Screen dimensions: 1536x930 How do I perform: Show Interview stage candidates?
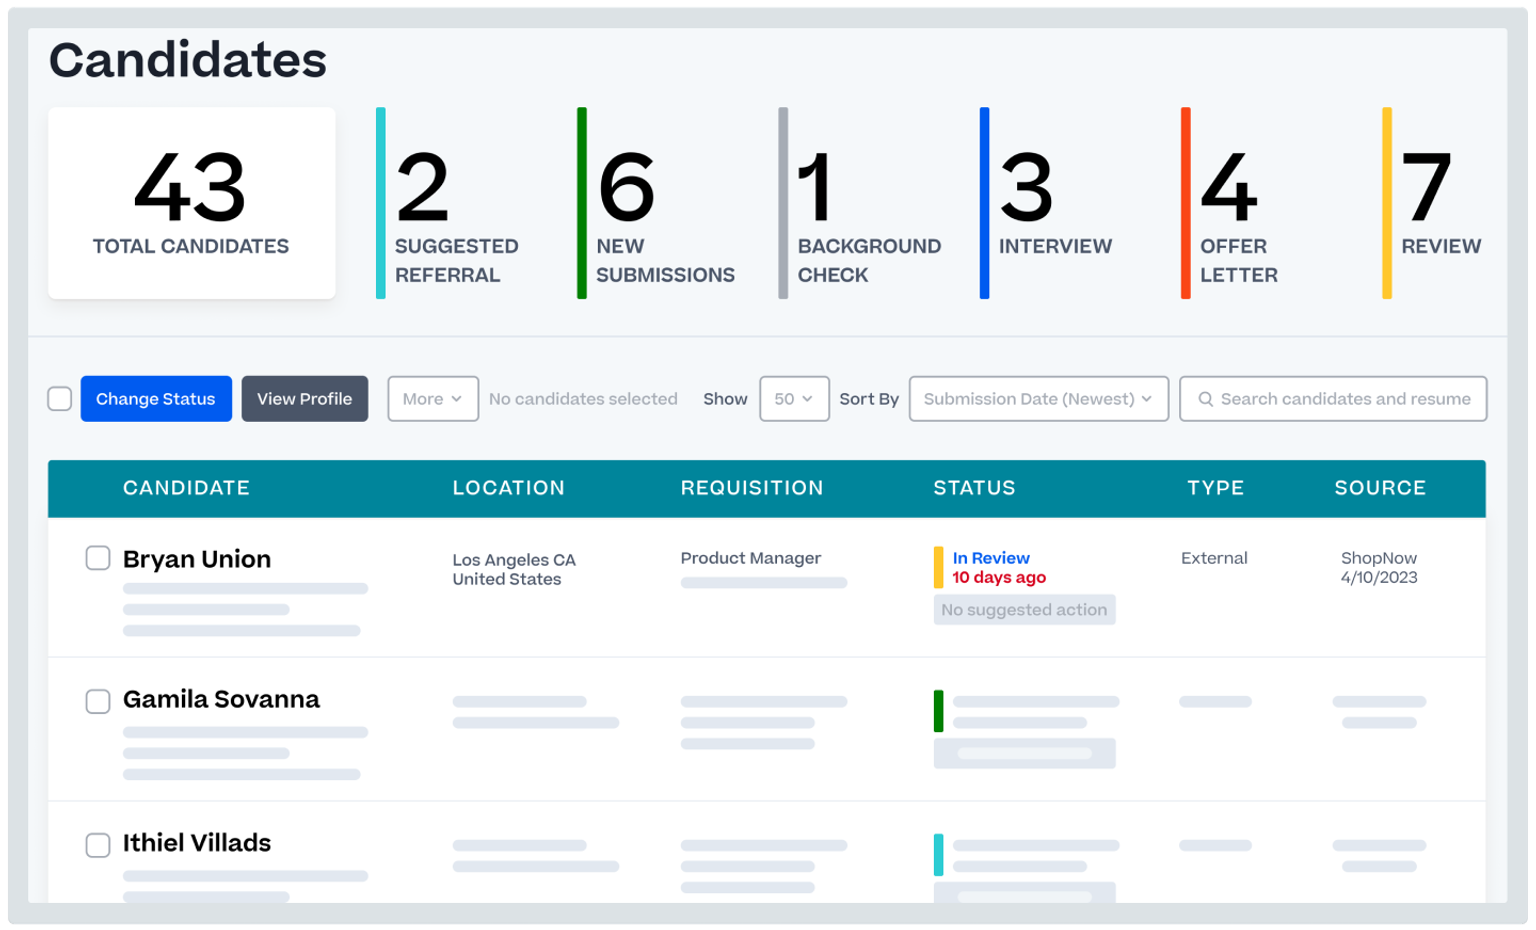click(1048, 203)
